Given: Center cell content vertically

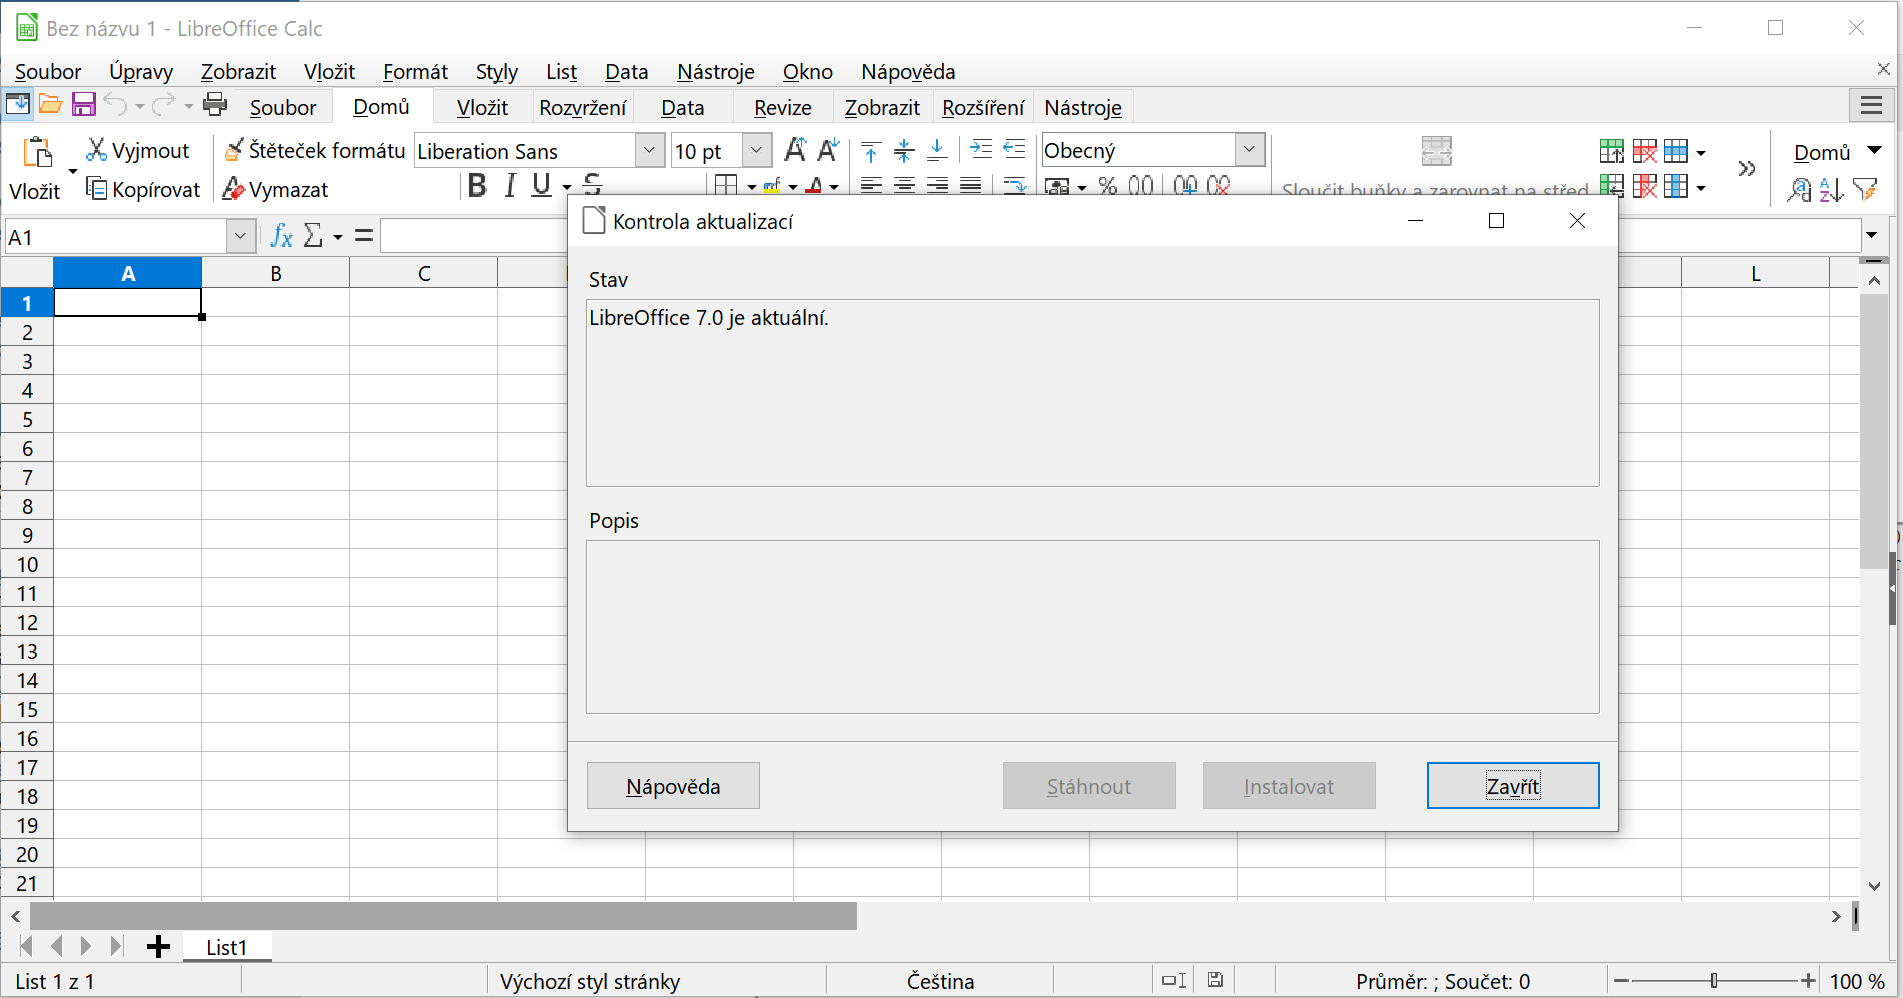Looking at the screenshot, I should pyautogui.click(x=904, y=151).
